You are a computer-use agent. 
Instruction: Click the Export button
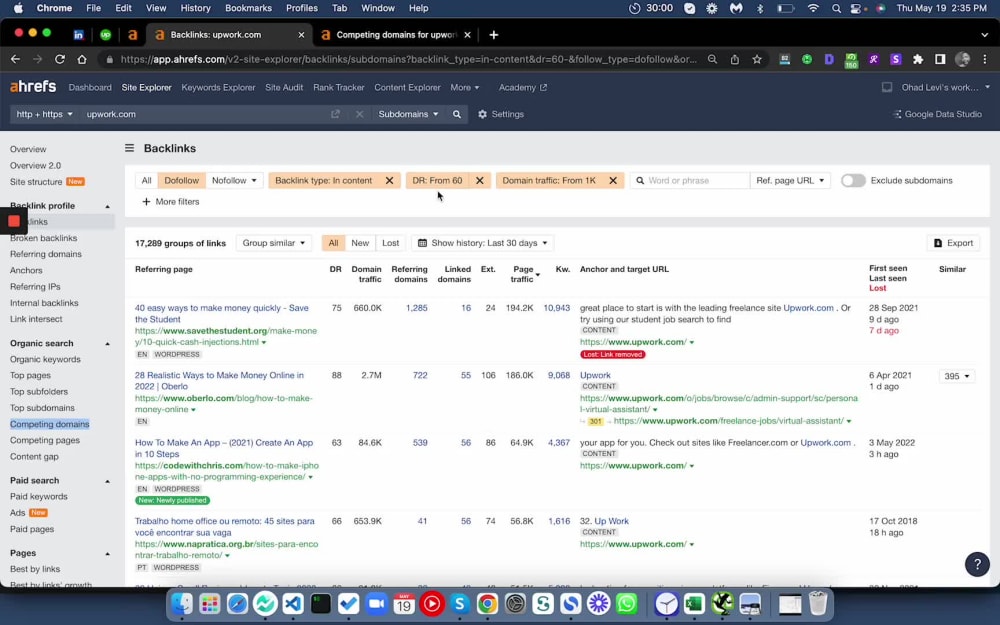coord(953,243)
